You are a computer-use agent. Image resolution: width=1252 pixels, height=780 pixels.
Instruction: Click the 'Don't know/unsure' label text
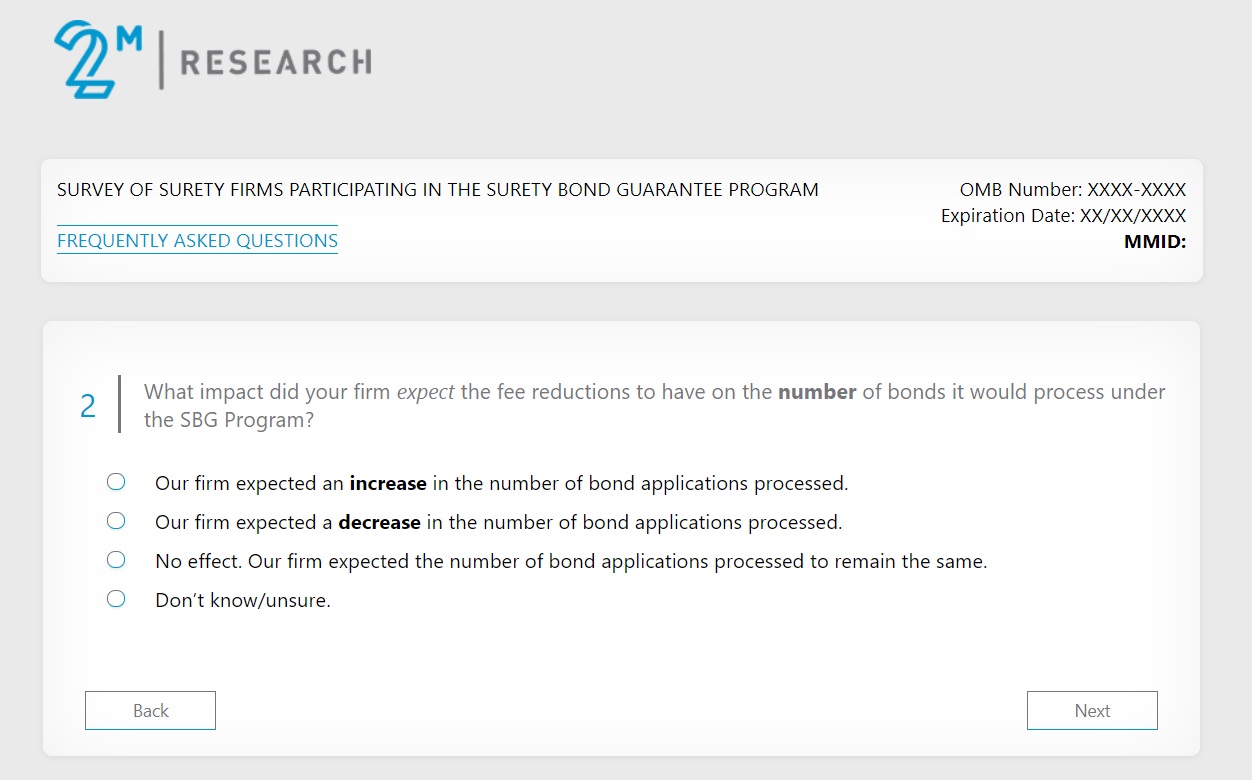[x=242, y=601]
